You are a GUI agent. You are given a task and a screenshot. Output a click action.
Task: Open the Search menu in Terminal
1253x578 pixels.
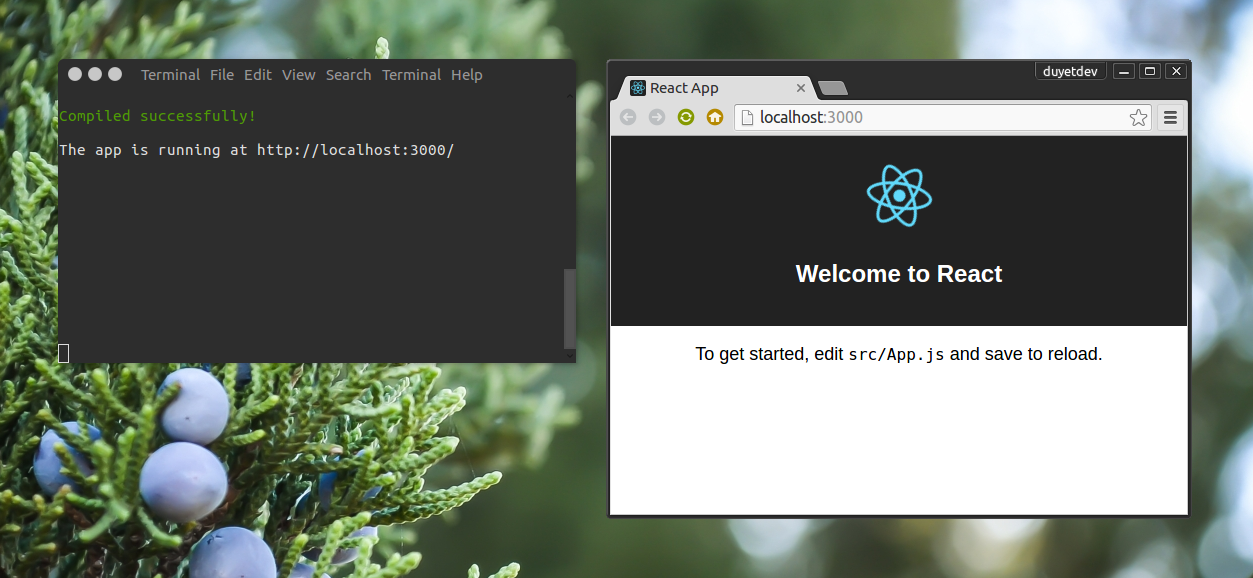(349, 75)
